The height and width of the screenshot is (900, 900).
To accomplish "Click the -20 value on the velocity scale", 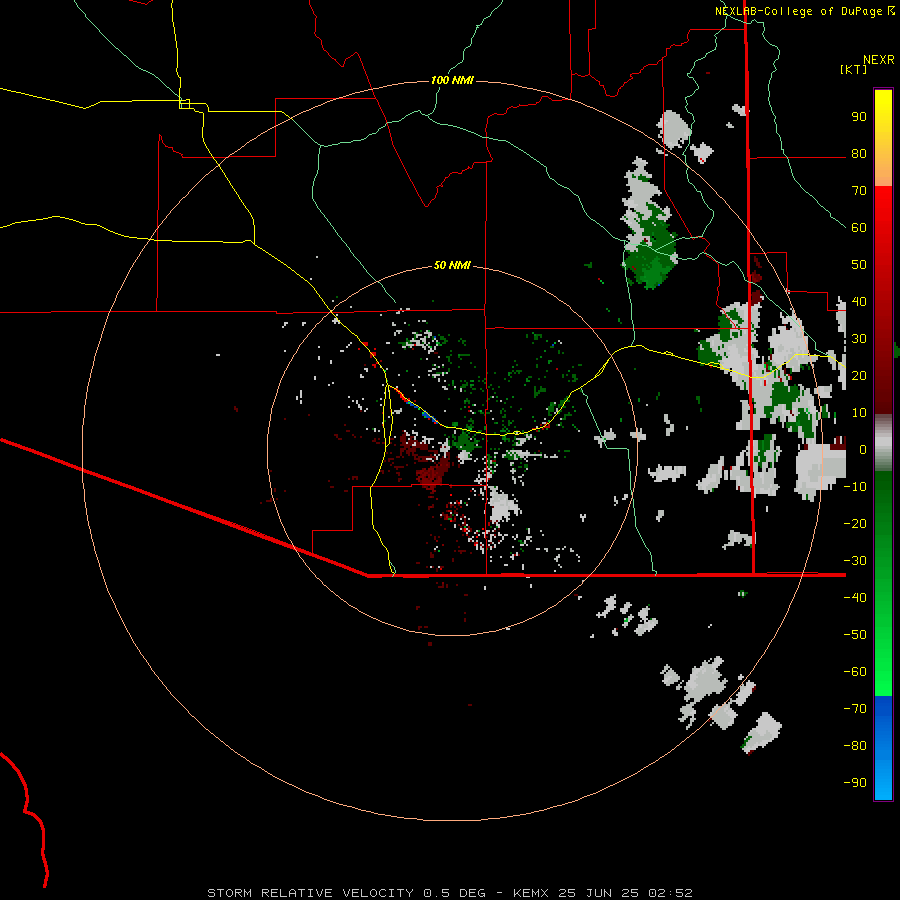I will [855, 523].
